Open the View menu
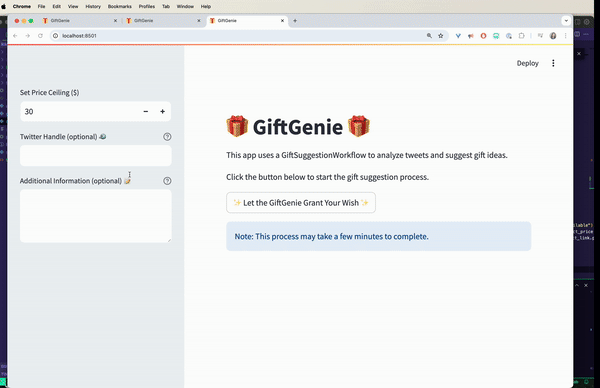The width and height of the screenshot is (600, 388). point(73,7)
